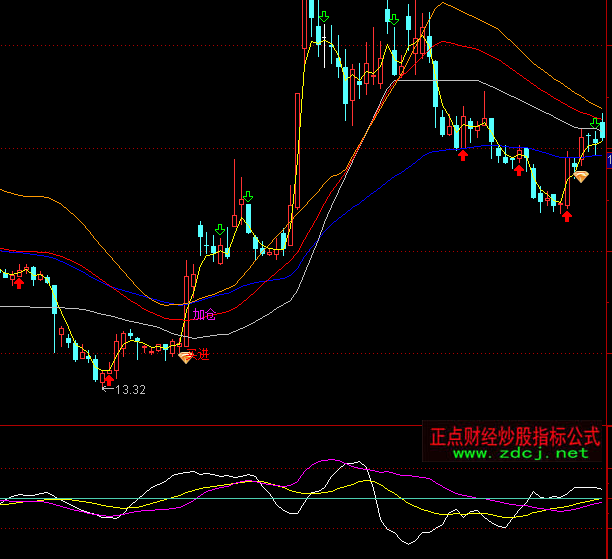The image size is (612, 559).
Task: Click the second green down arrow at top
Action: pyautogui.click(x=394, y=19)
